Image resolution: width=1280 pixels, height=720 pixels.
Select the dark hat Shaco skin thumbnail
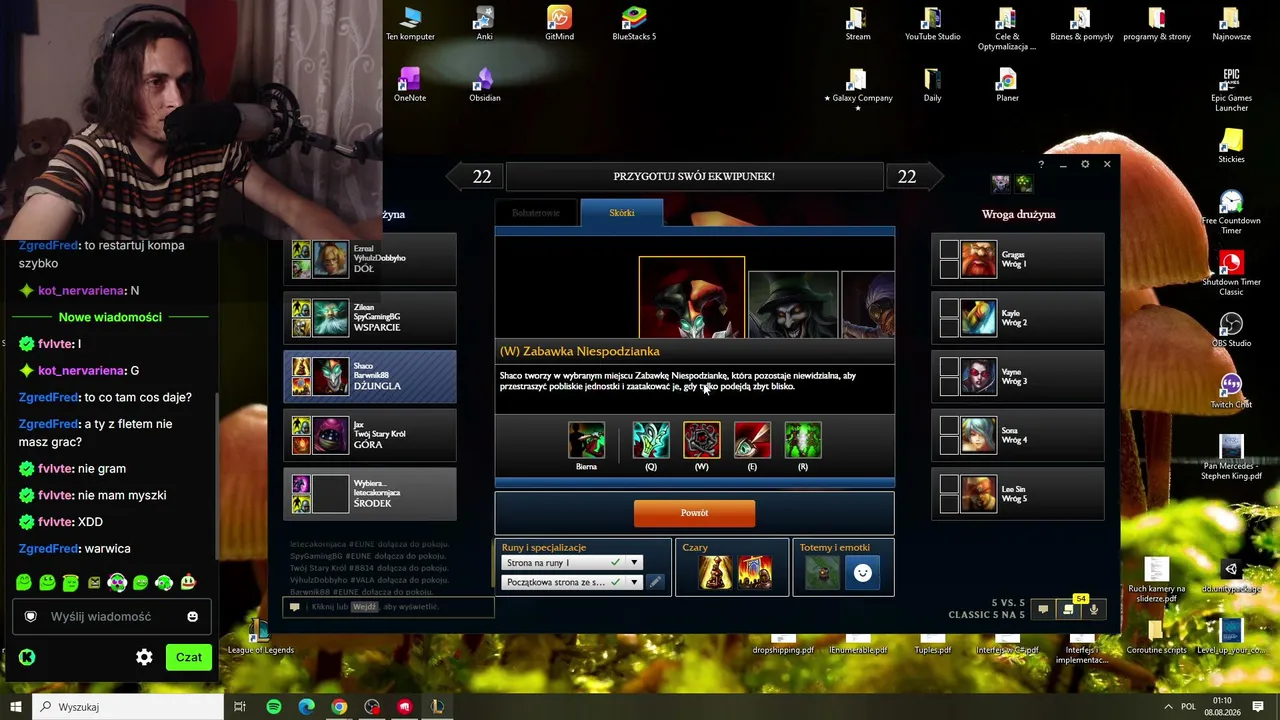(x=793, y=304)
